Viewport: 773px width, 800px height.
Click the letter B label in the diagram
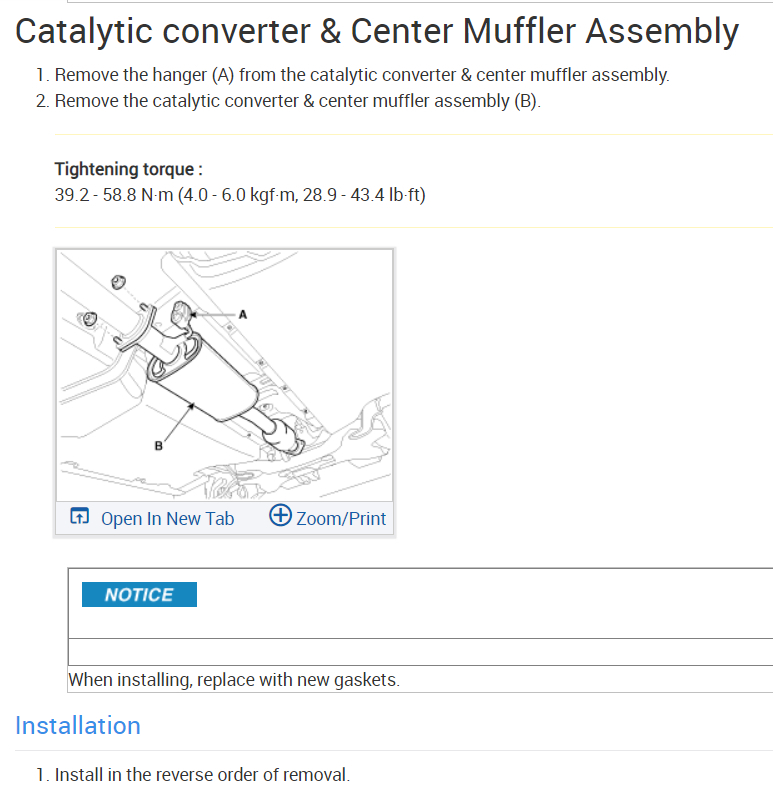tap(158, 446)
